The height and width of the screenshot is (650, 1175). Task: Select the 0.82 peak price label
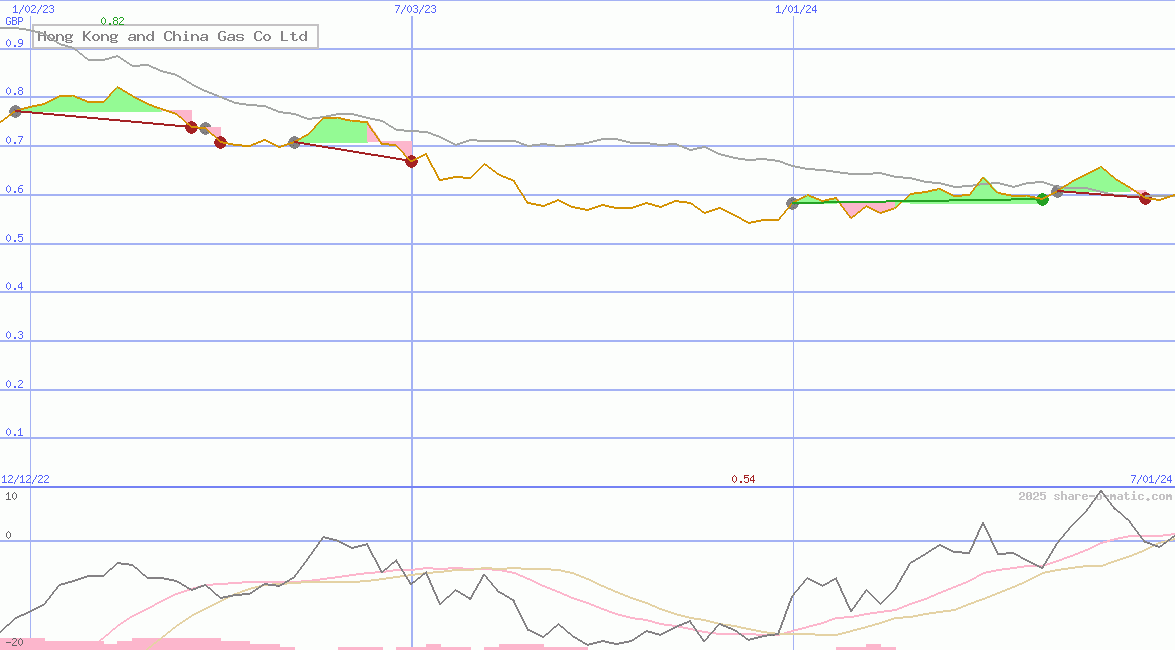pyautogui.click(x=111, y=18)
